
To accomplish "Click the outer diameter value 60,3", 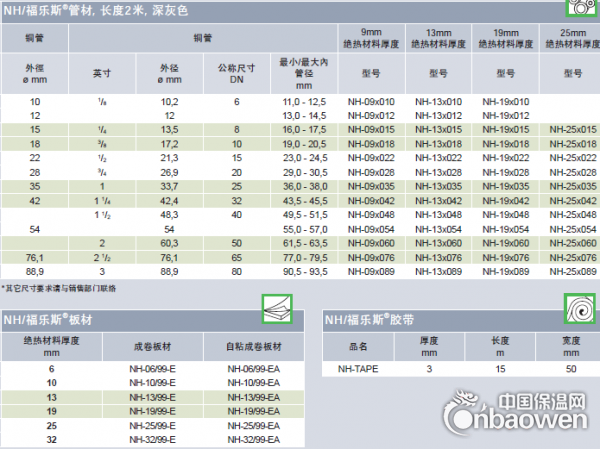I will [169, 243].
